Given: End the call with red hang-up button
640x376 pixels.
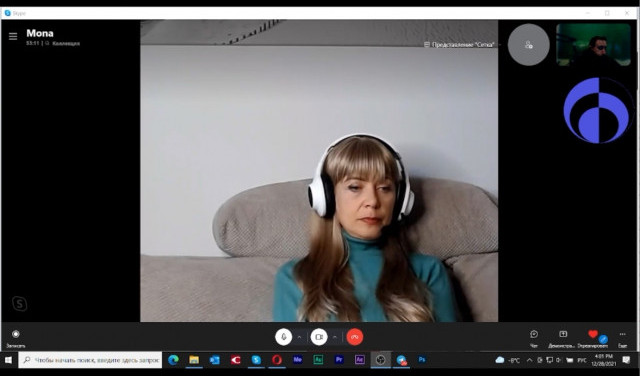Looking at the screenshot, I should pyautogui.click(x=354, y=337).
